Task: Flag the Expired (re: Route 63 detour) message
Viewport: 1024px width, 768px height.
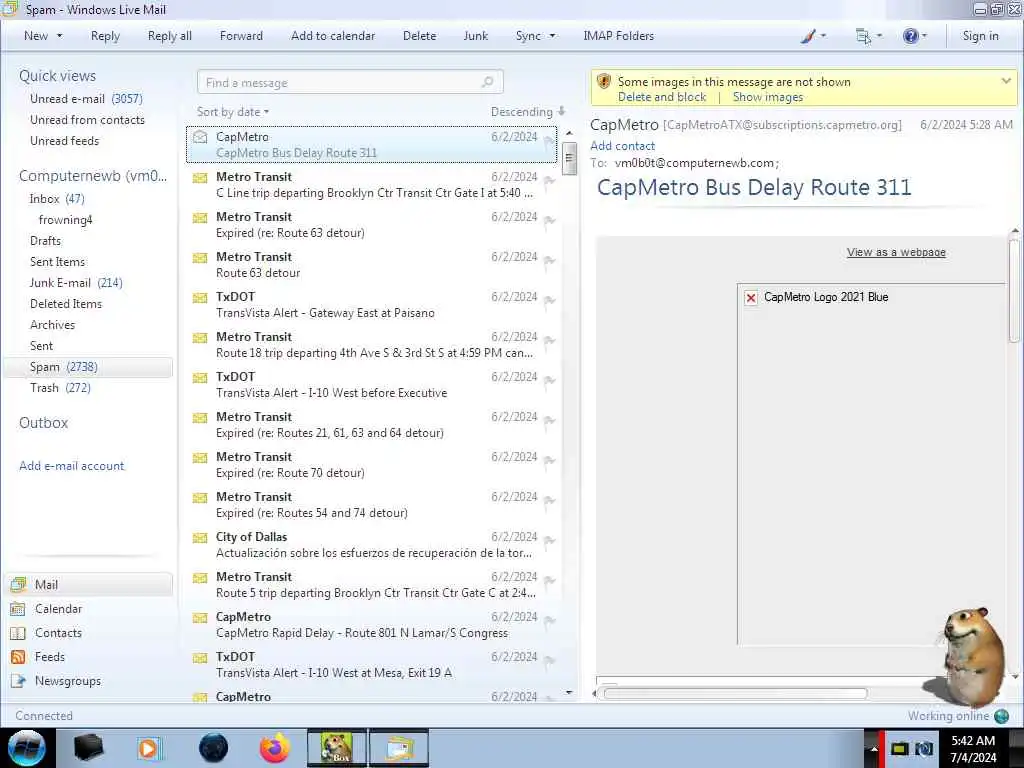Action: 549,221
